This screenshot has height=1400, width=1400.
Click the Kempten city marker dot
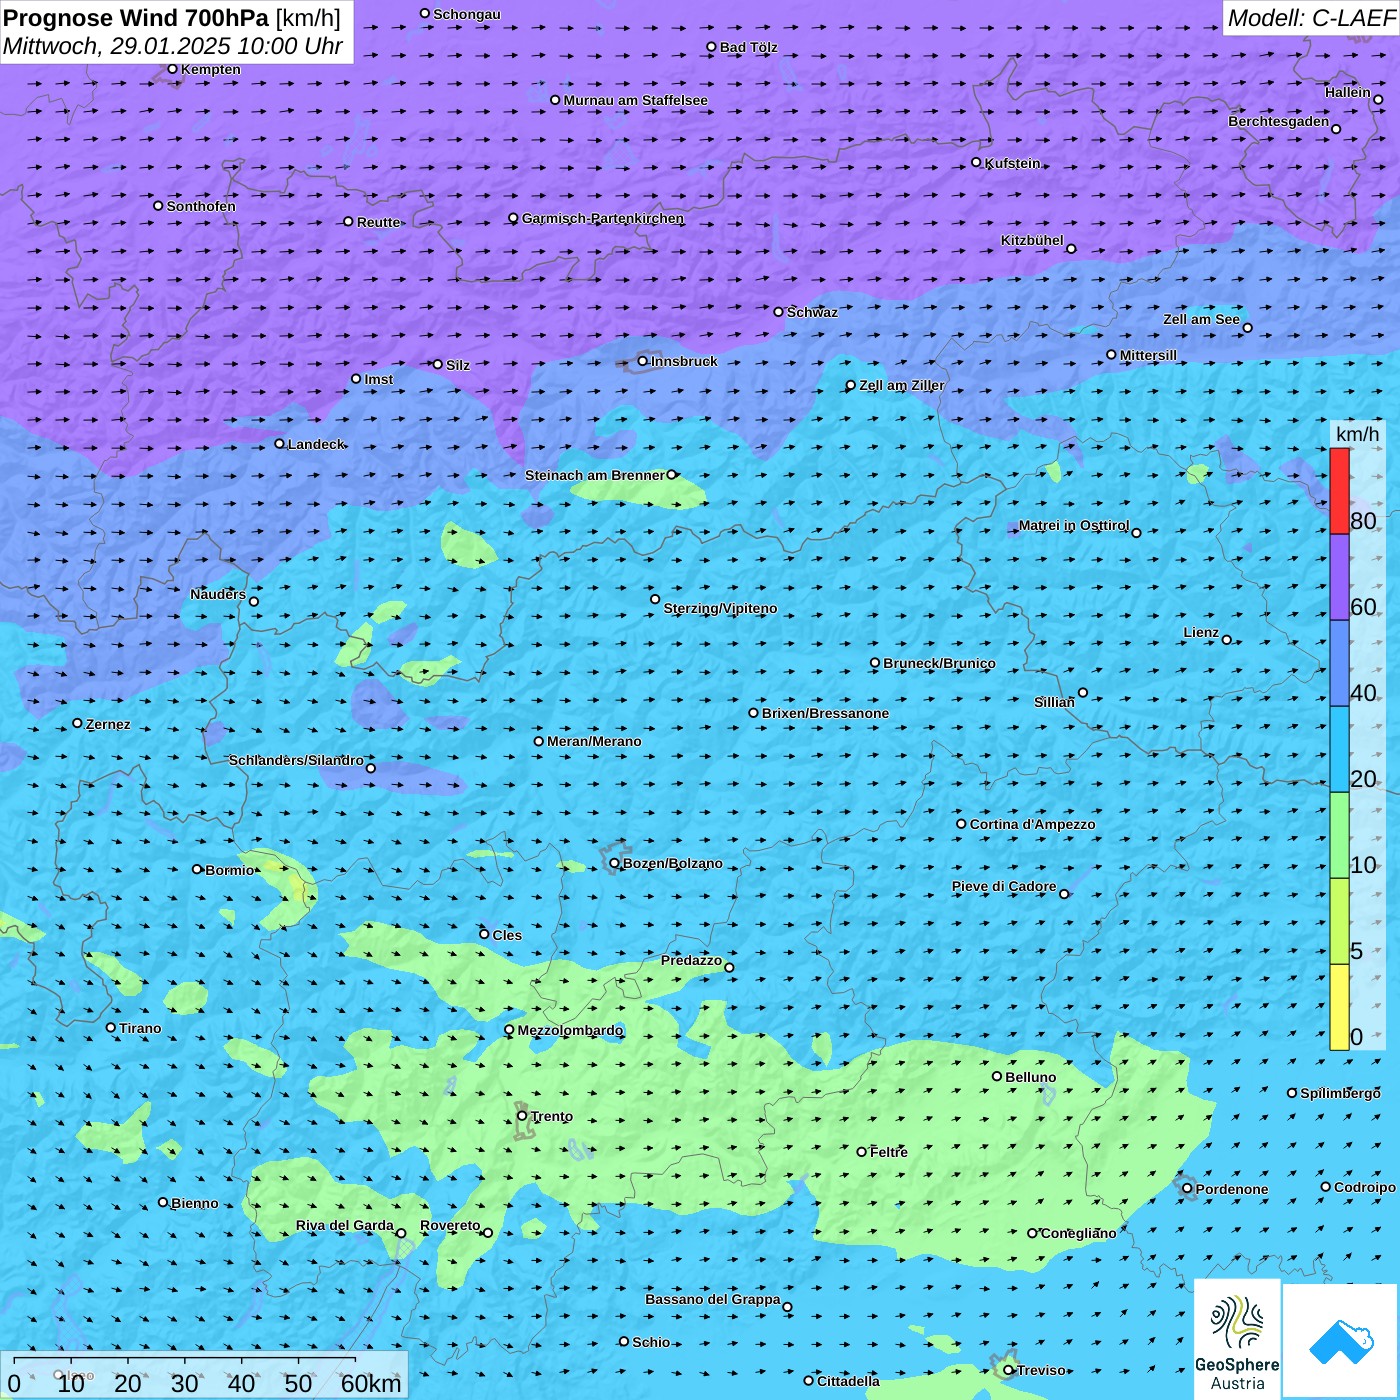tap(172, 69)
